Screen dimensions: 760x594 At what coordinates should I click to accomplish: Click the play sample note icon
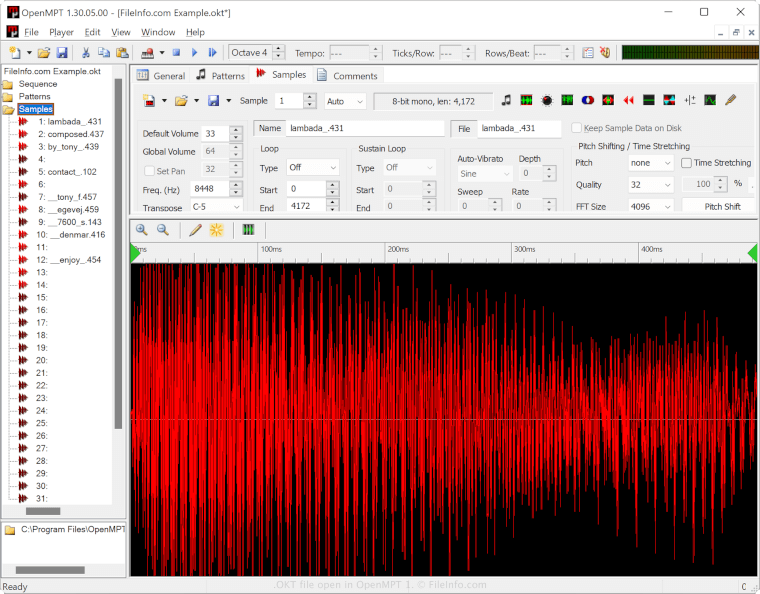tap(506, 101)
